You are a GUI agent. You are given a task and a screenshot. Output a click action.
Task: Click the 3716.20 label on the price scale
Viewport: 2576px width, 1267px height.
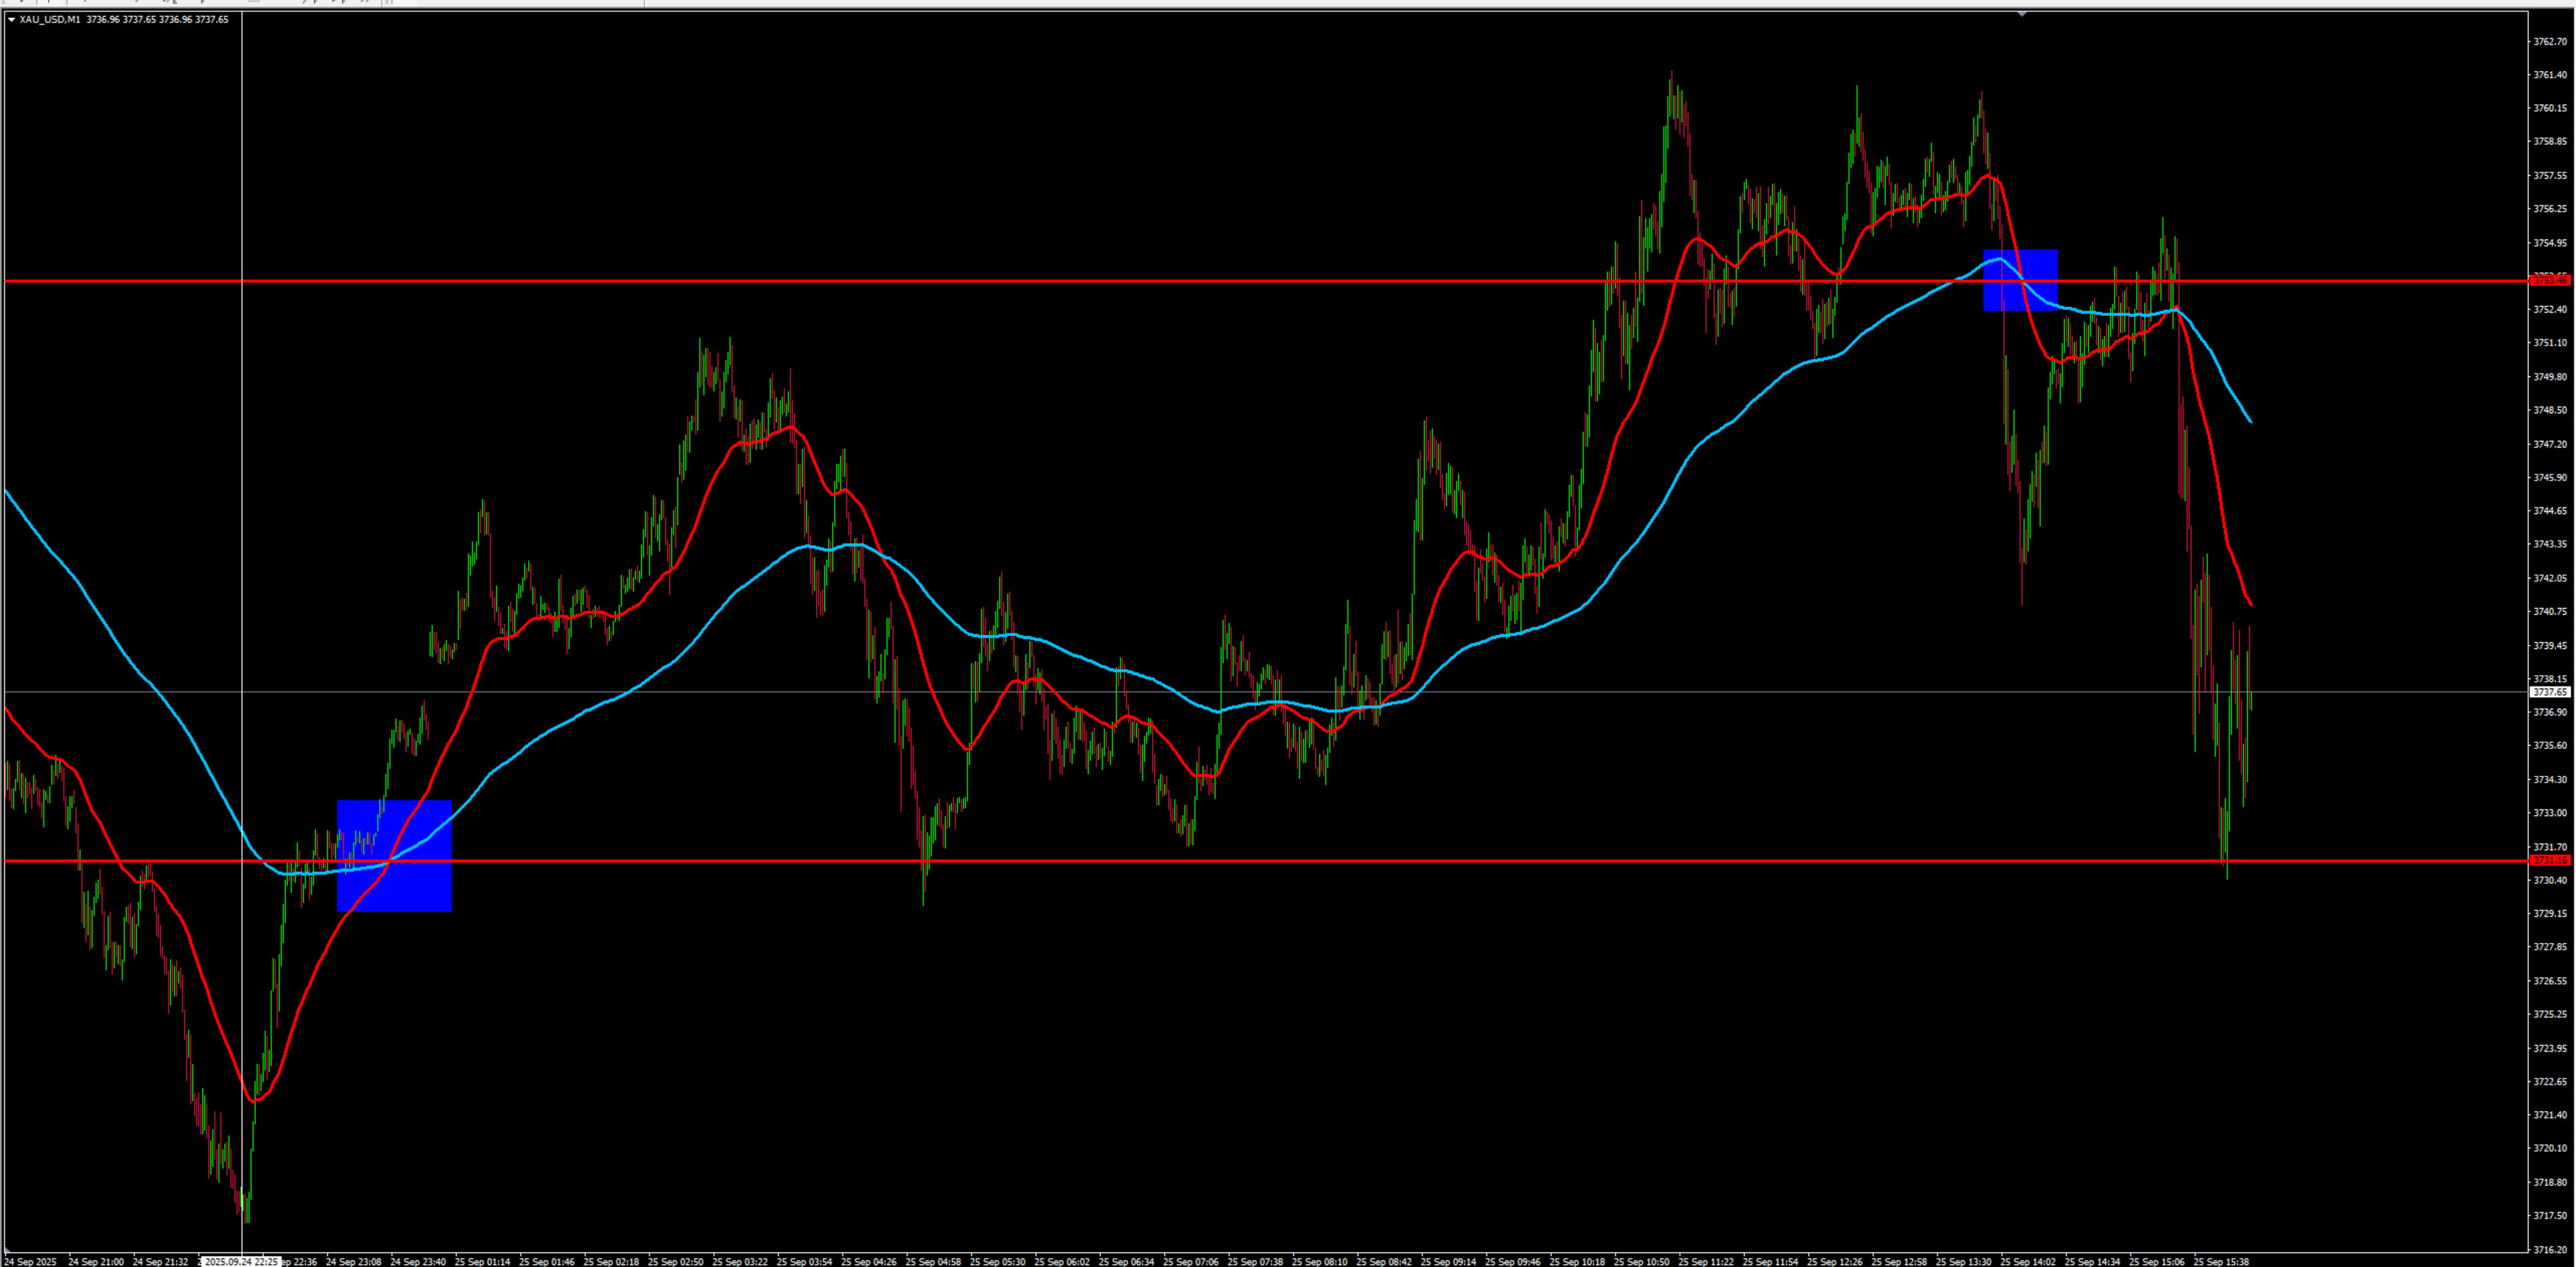pos(2549,1249)
